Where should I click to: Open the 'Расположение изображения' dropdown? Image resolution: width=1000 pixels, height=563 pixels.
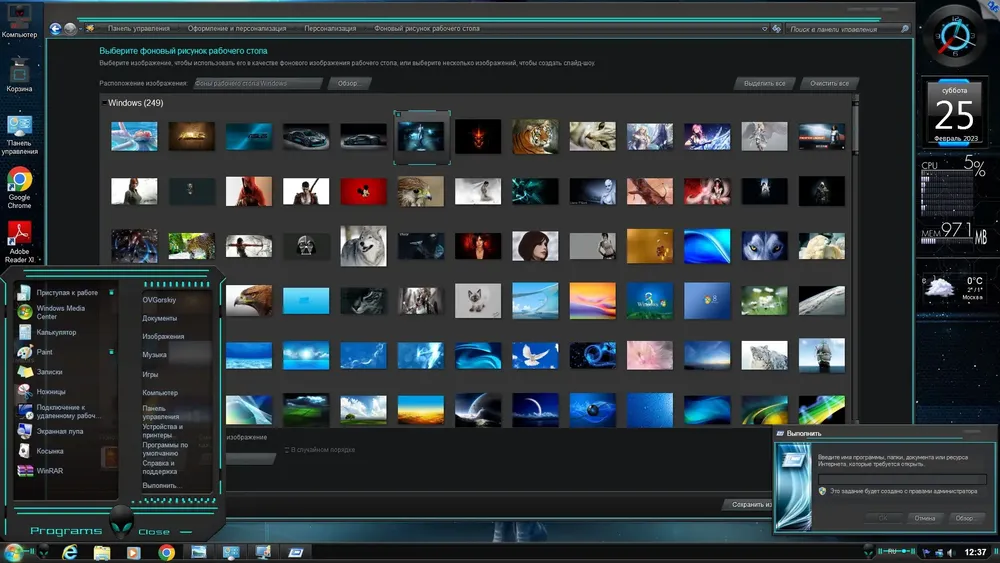[258, 84]
